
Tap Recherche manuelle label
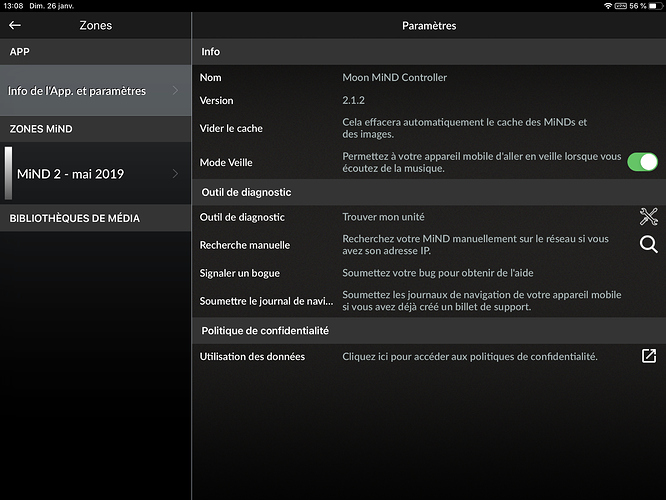coord(245,245)
